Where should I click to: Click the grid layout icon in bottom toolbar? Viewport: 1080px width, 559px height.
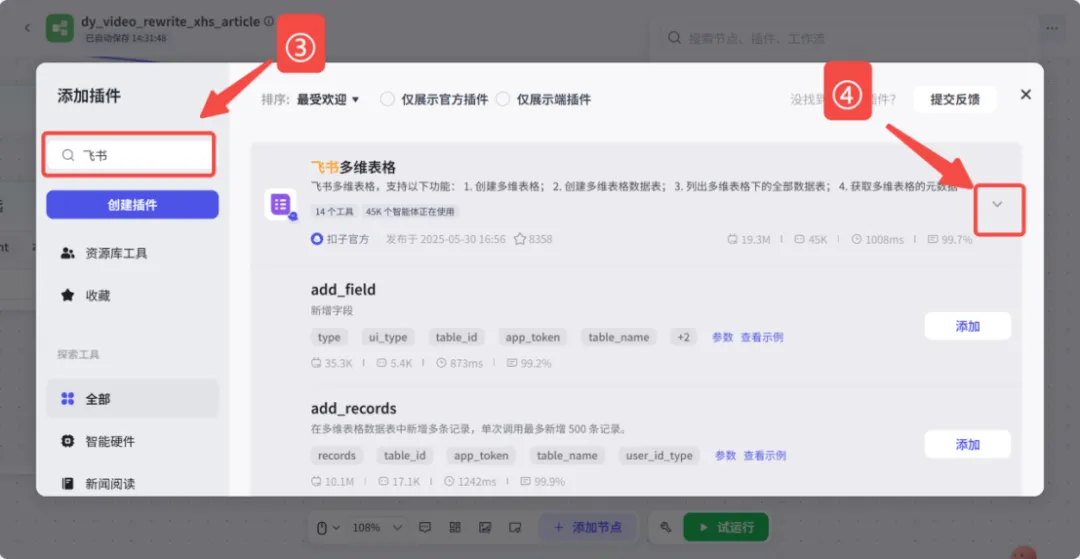pos(455,527)
